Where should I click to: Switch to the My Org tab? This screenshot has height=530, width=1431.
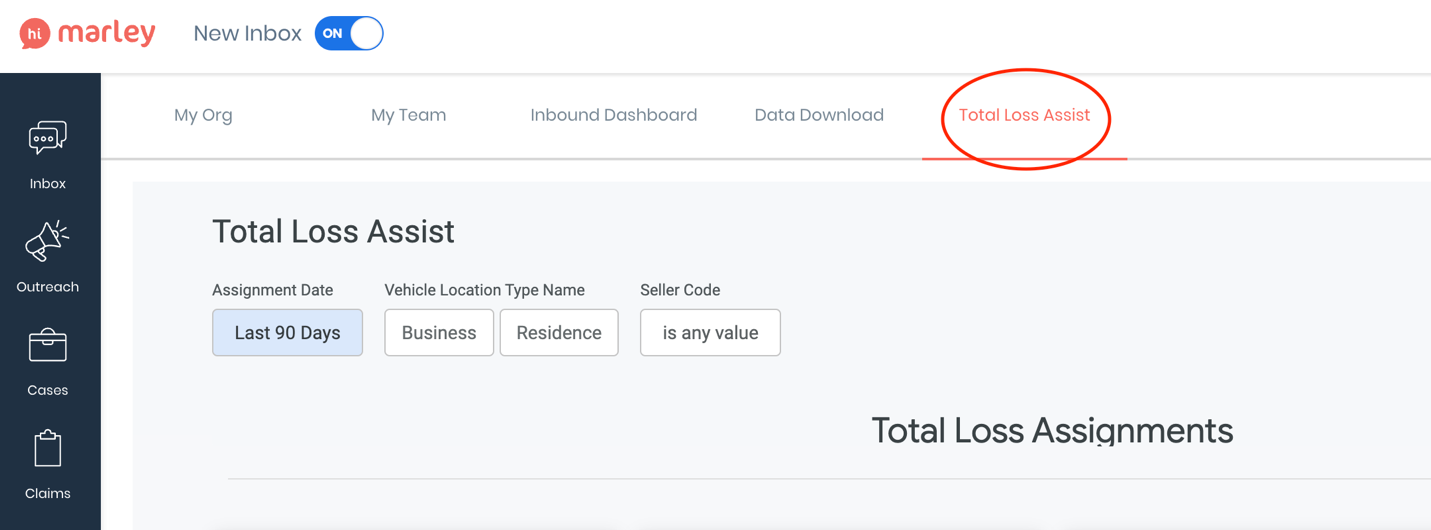tap(203, 115)
